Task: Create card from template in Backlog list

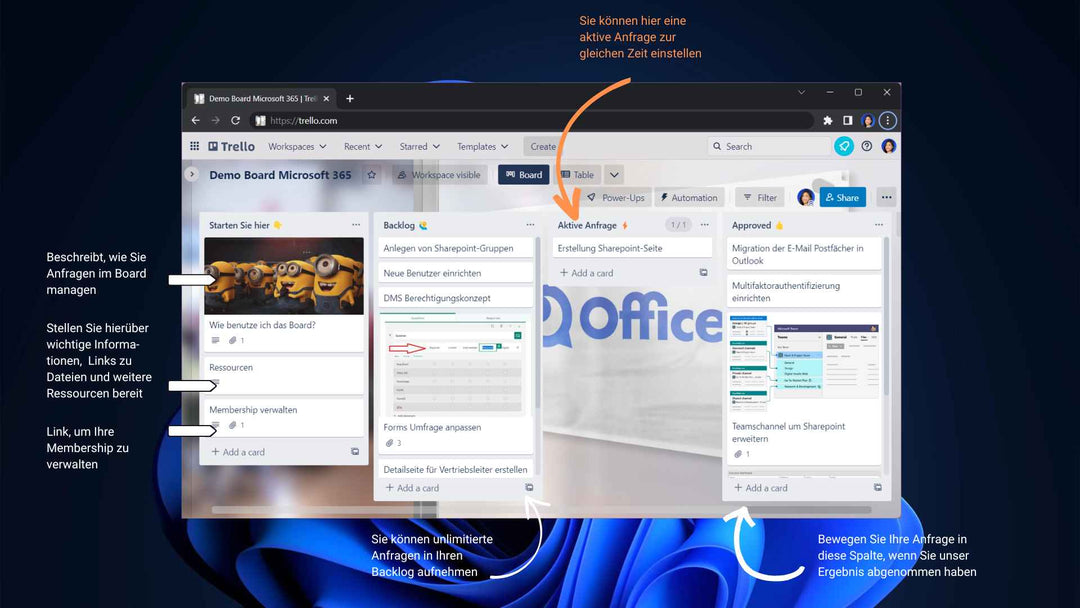Action: tap(529, 488)
